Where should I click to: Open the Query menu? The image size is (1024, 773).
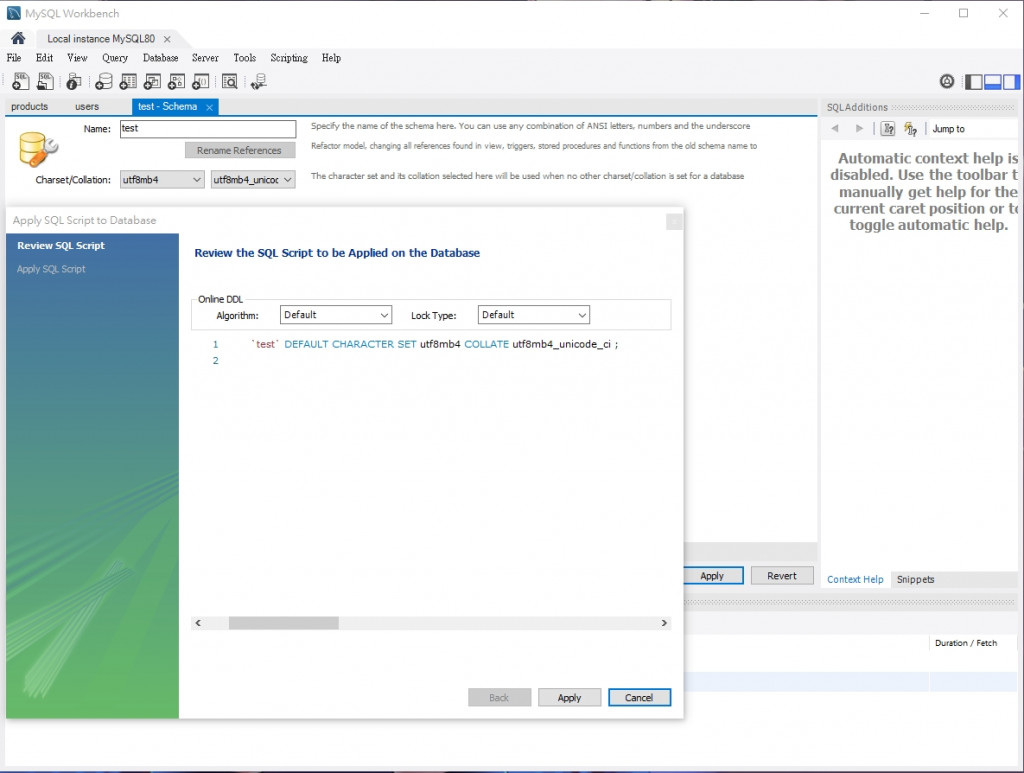click(x=115, y=57)
